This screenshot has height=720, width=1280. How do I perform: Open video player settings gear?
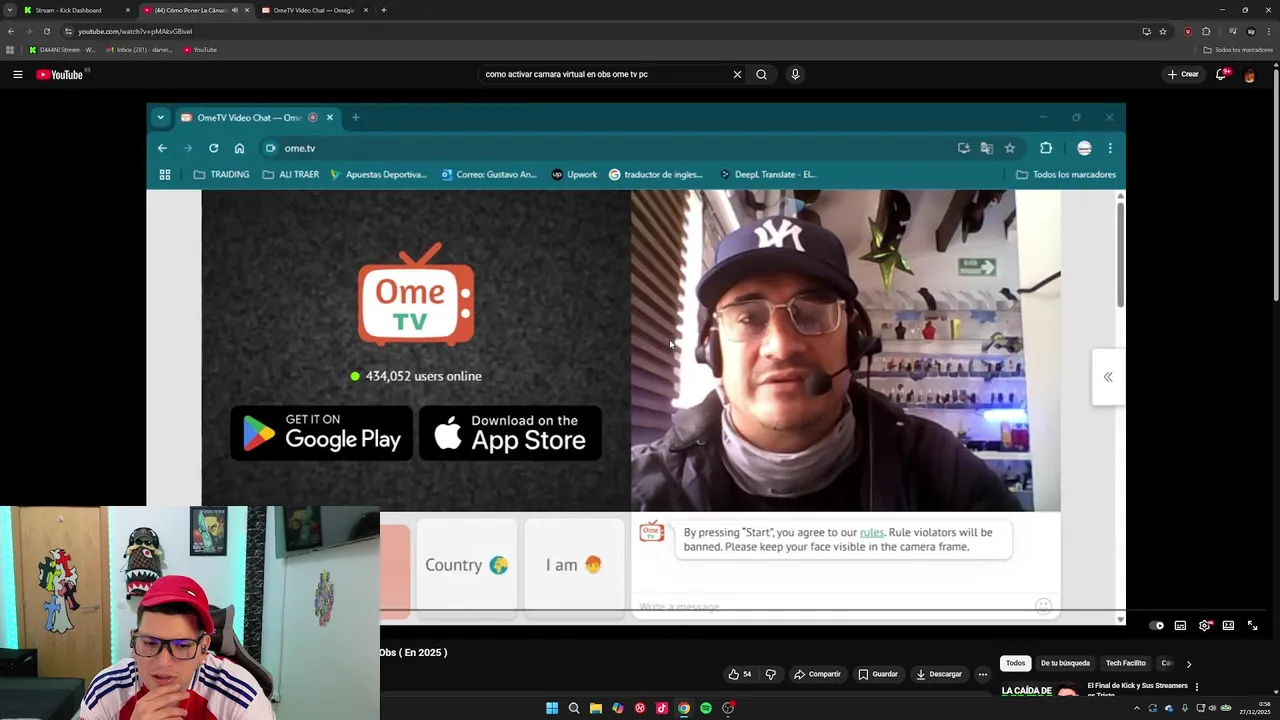click(x=1205, y=626)
